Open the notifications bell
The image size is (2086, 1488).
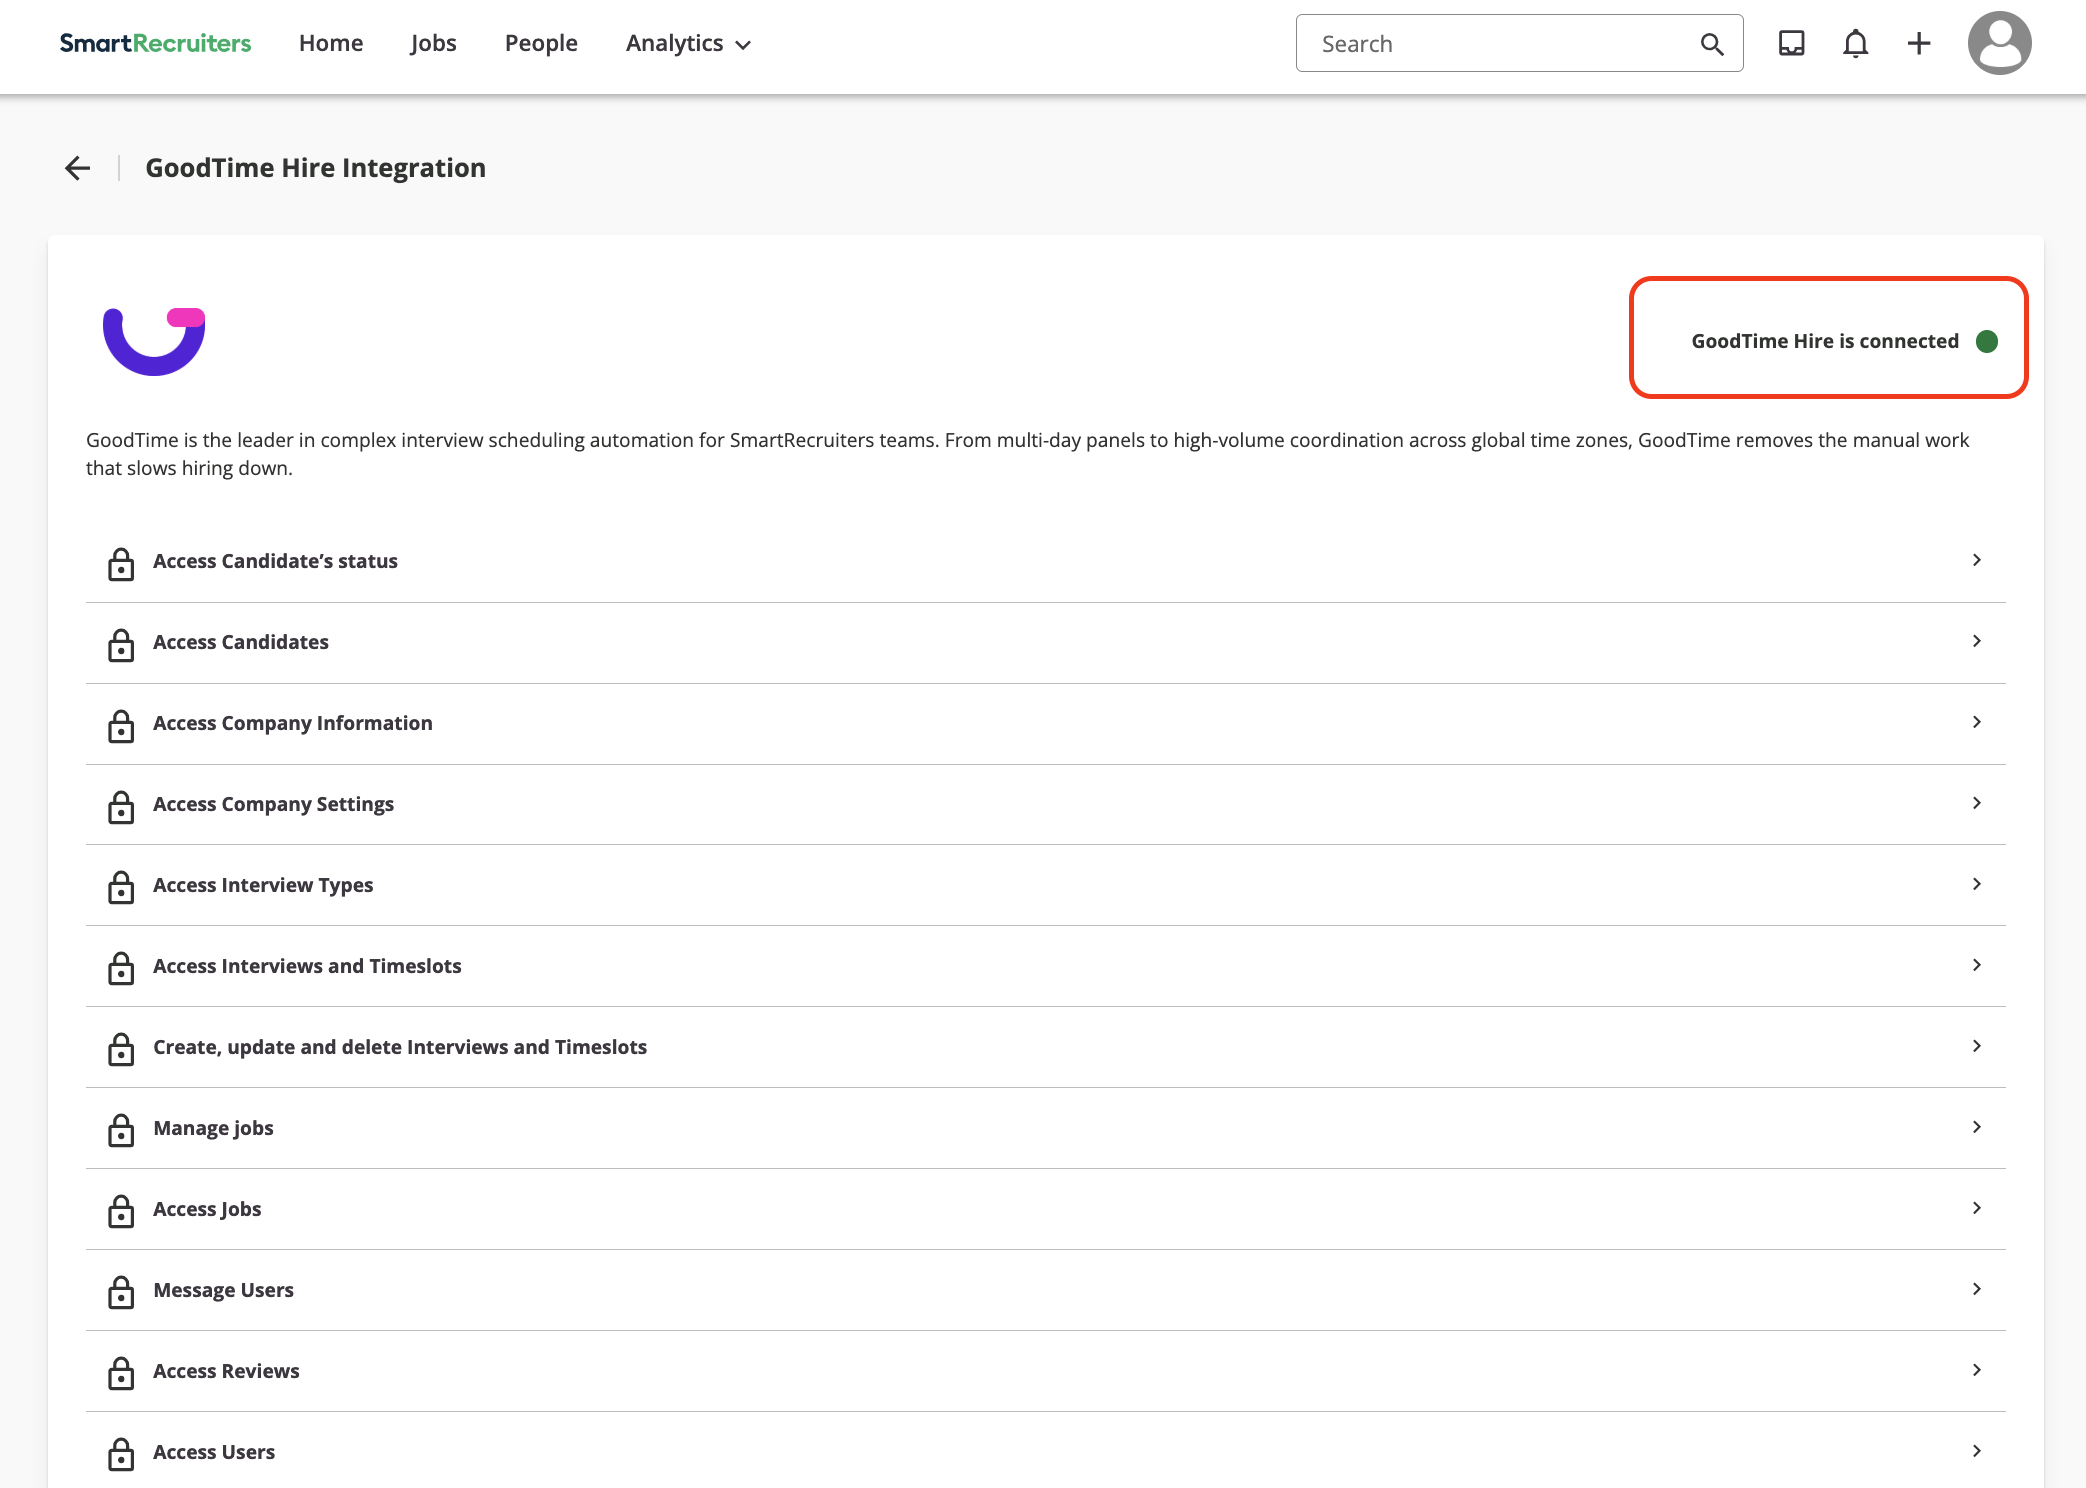click(x=1855, y=43)
